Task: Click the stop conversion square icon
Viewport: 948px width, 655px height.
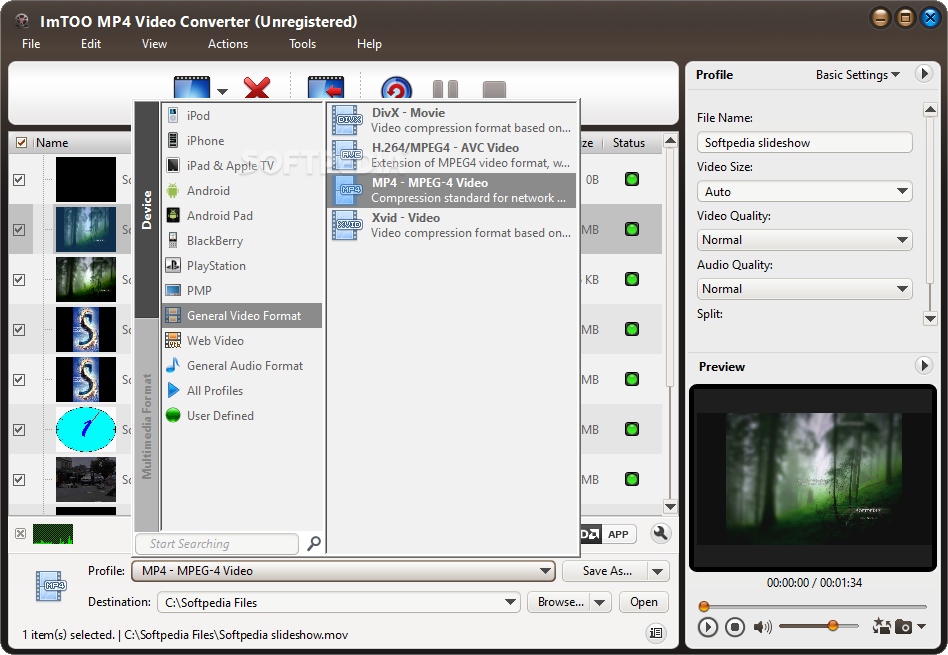Action: tap(494, 90)
